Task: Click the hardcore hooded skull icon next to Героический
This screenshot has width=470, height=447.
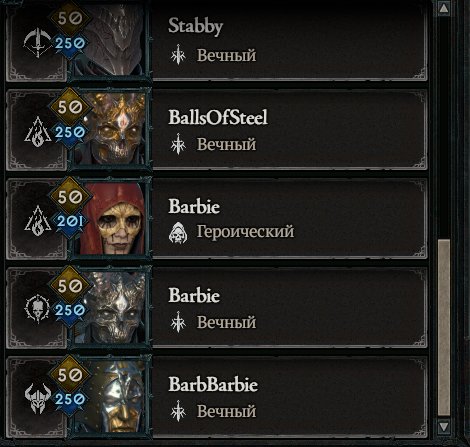Action: pos(178,232)
